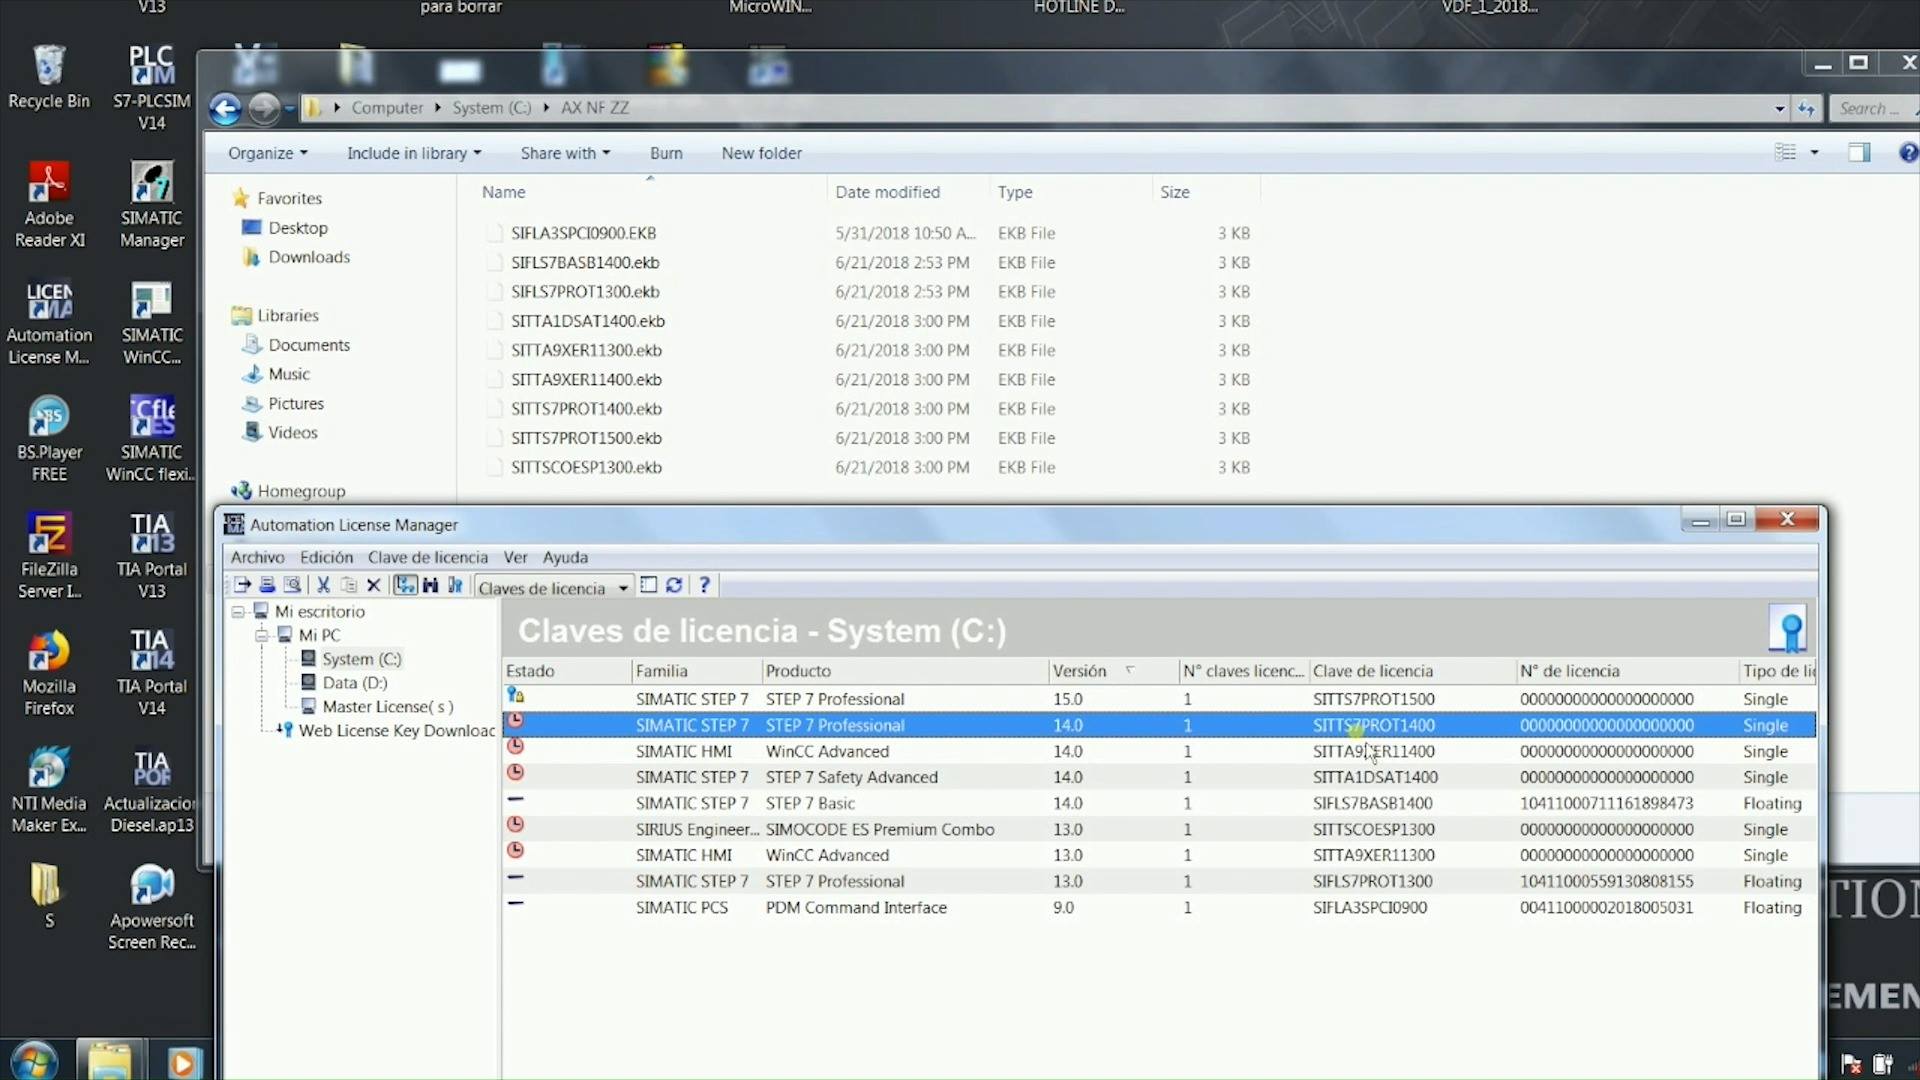Click the question mark help icon in License Manager
The height and width of the screenshot is (1080, 1920).
(x=704, y=586)
